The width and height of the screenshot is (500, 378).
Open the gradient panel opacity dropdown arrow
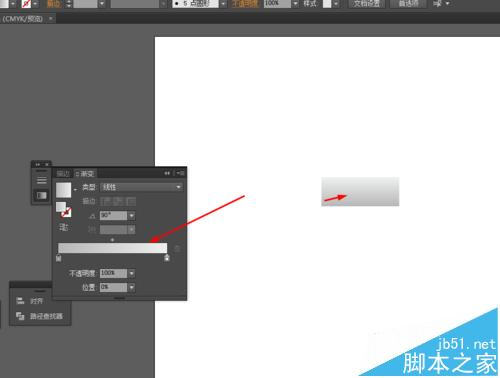(x=132, y=273)
